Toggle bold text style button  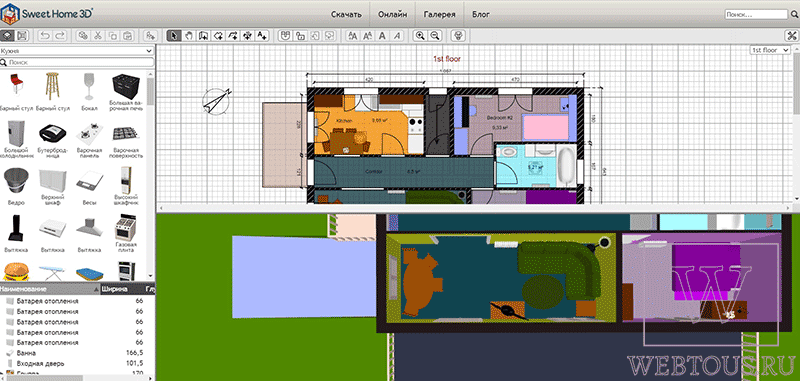coord(382,36)
